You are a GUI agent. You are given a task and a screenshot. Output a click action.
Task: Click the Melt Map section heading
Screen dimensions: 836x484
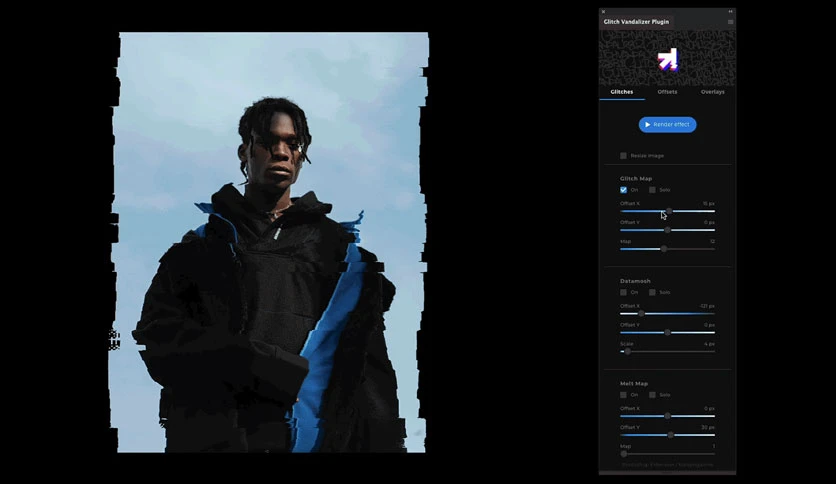point(633,384)
